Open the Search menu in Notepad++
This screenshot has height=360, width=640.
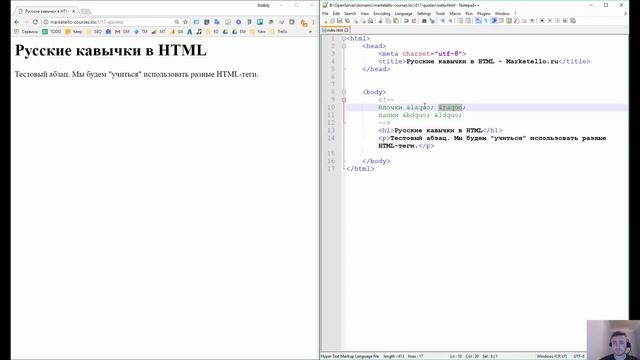pyautogui.click(x=350, y=13)
